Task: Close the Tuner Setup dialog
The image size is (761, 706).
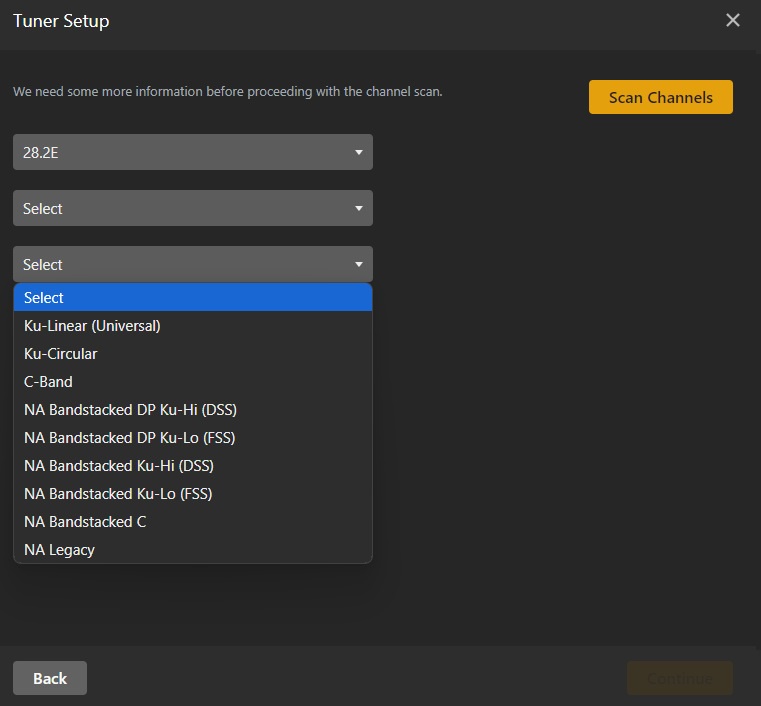Action: click(x=733, y=20)
